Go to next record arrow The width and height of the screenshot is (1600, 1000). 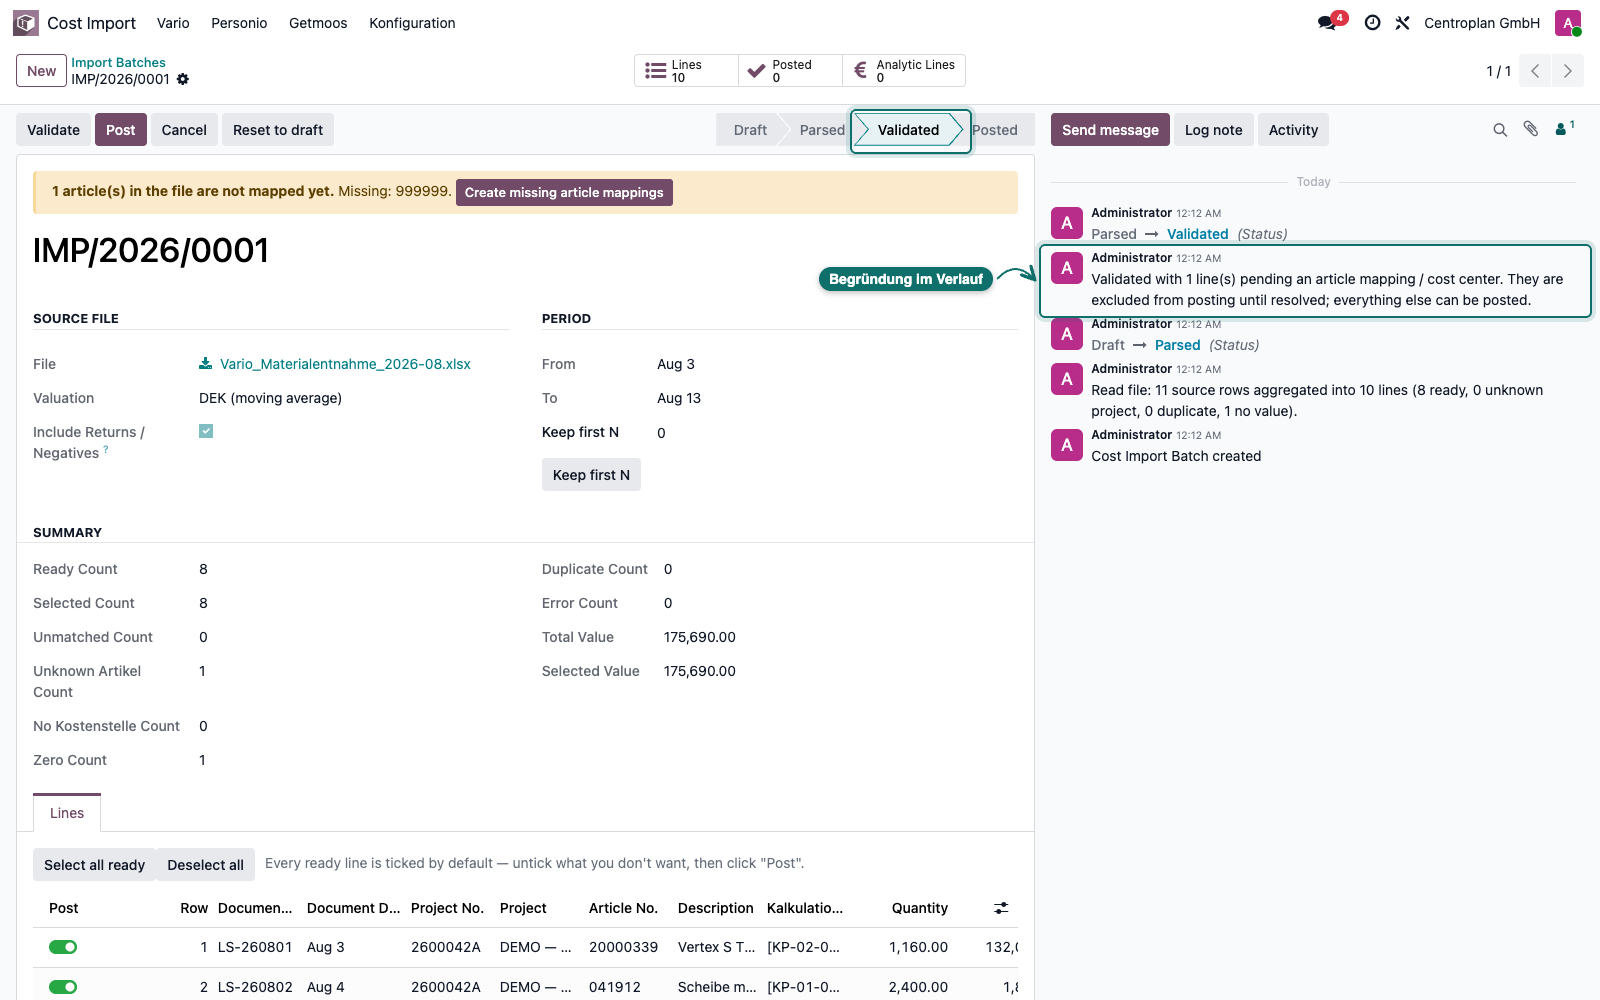(1568, 71)
